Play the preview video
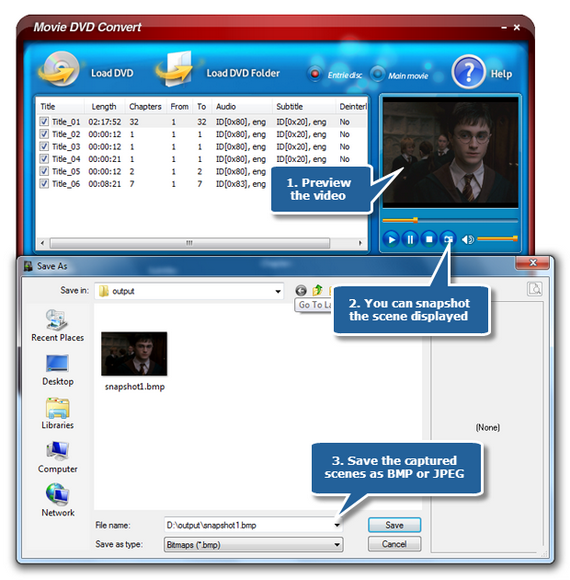 coord(391,240)
